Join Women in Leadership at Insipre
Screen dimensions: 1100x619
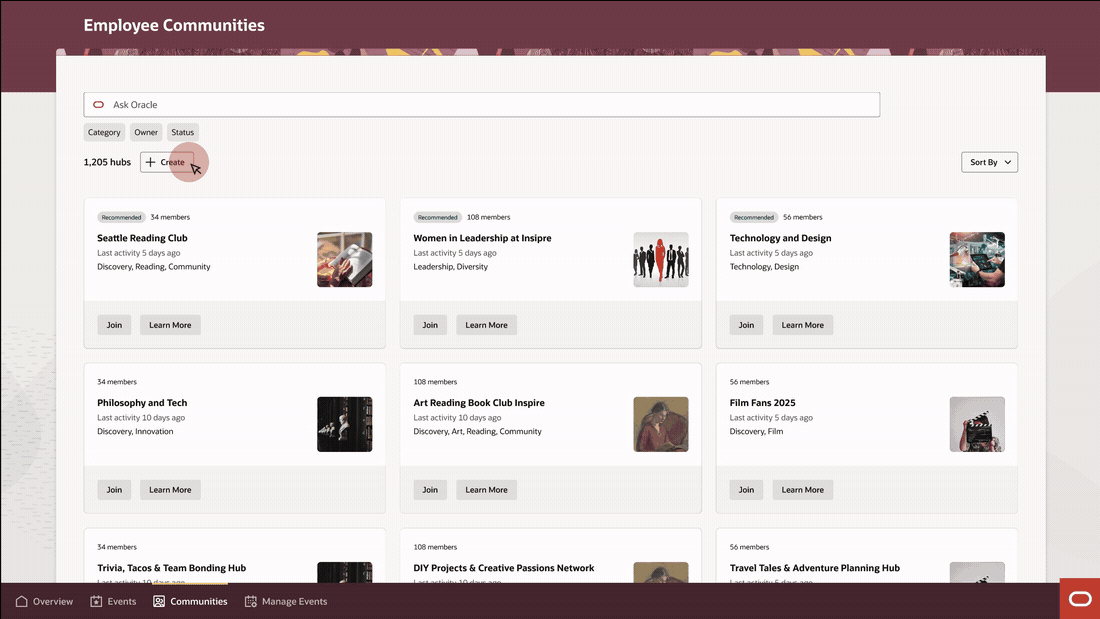[430, 325]
